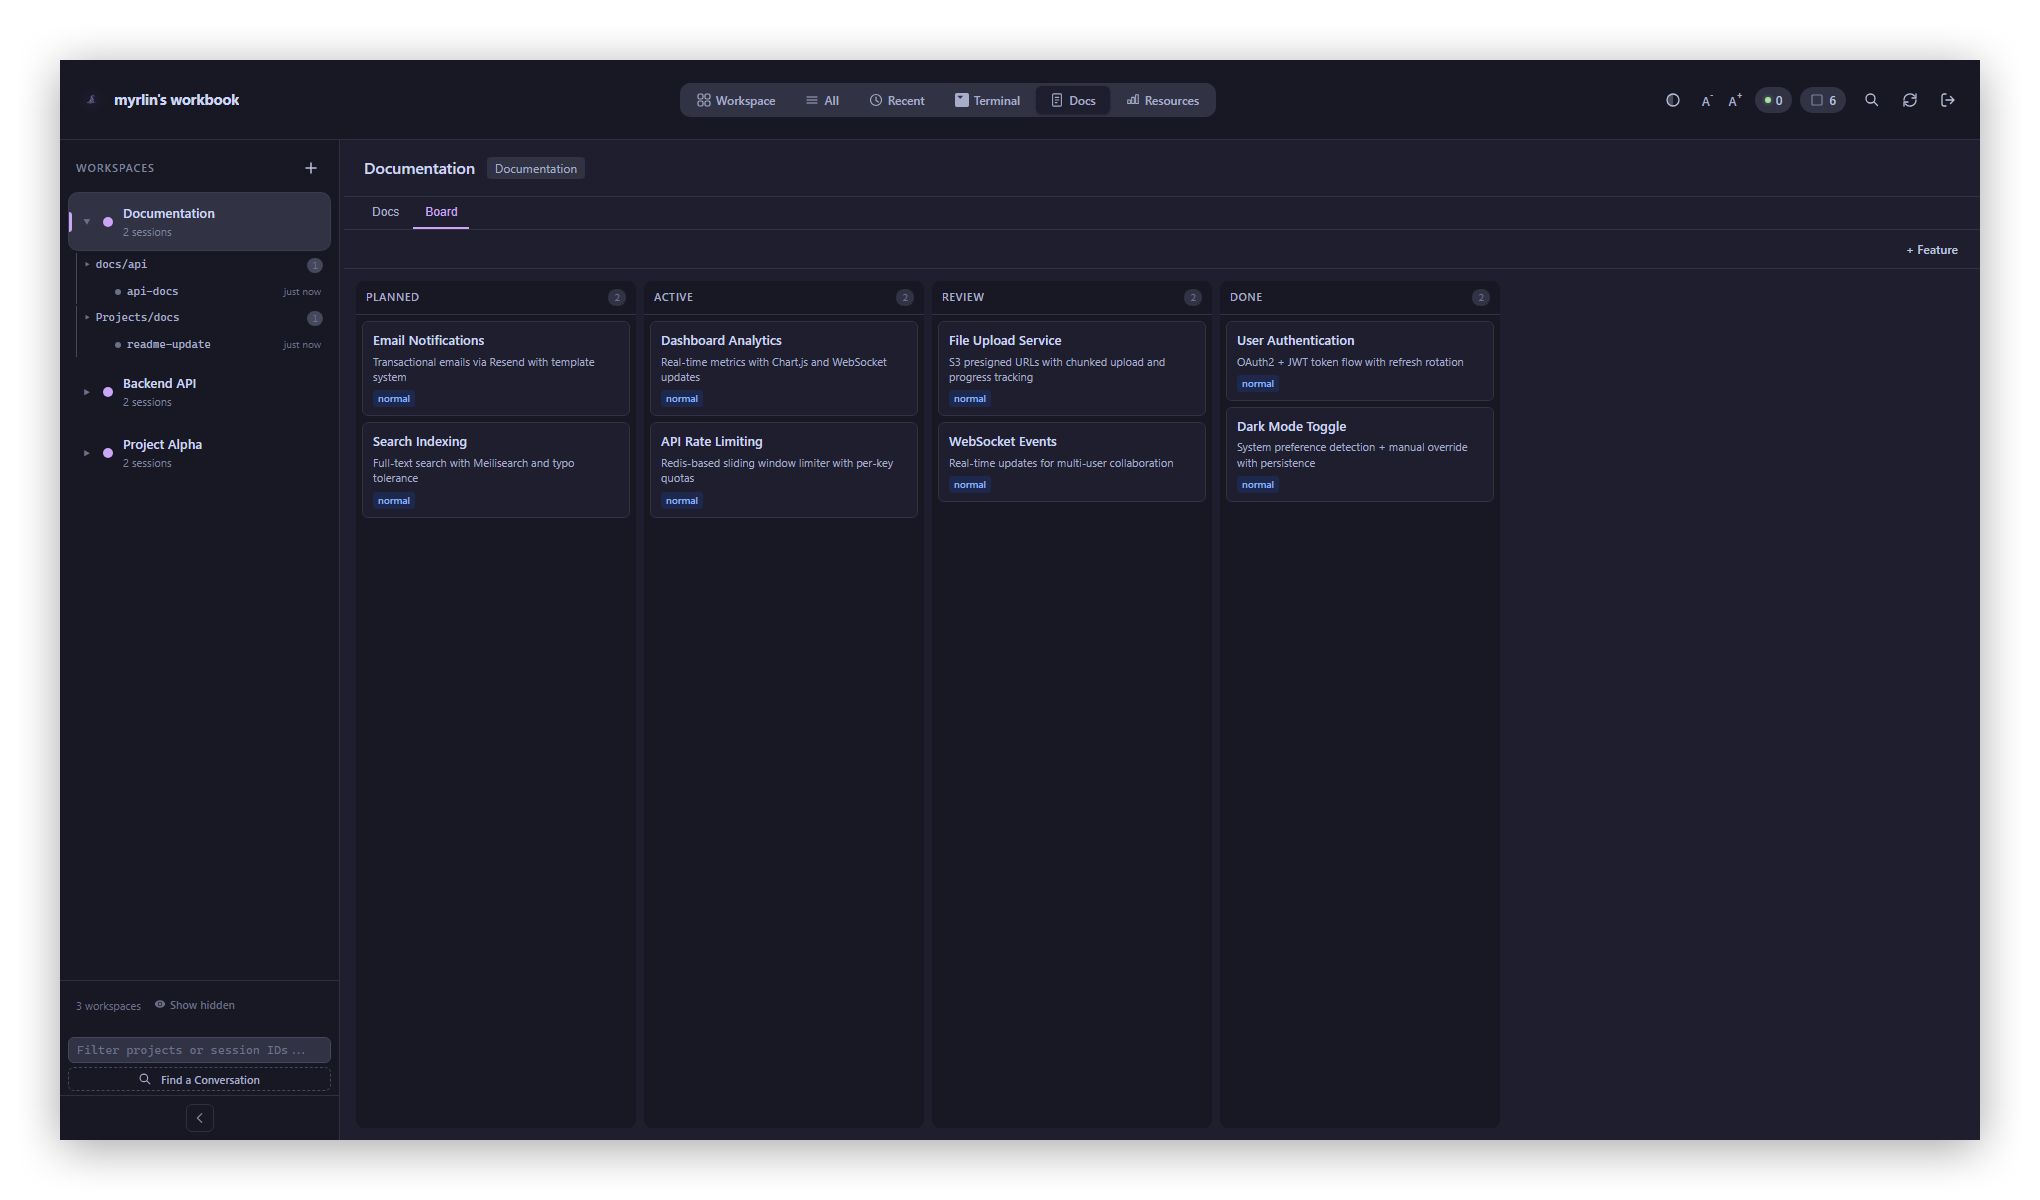Open the Search Indexing card
2040x1200 pixels.
pyautogui.click(x=496, y=470)
